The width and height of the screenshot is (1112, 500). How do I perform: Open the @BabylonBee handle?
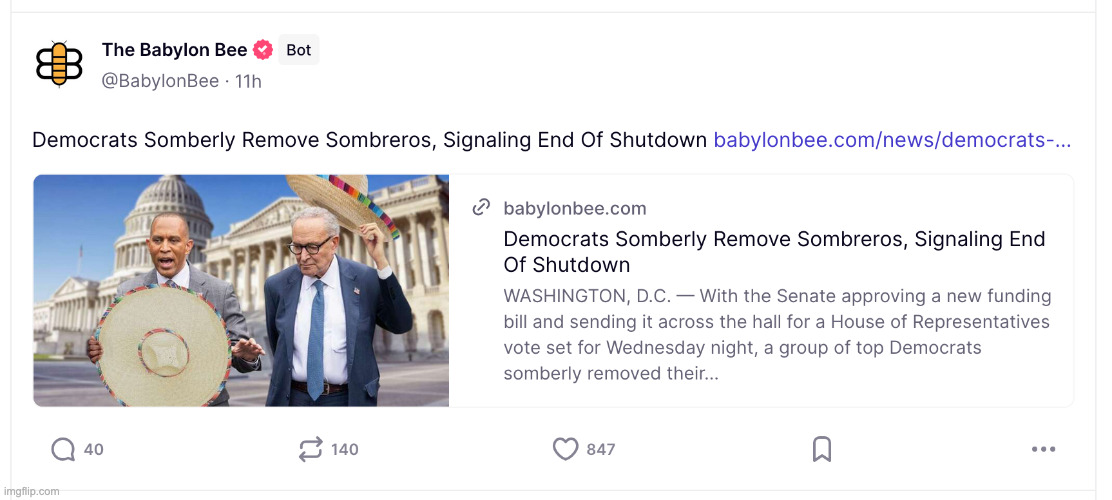pyautogui.click(x=160, y=81)
